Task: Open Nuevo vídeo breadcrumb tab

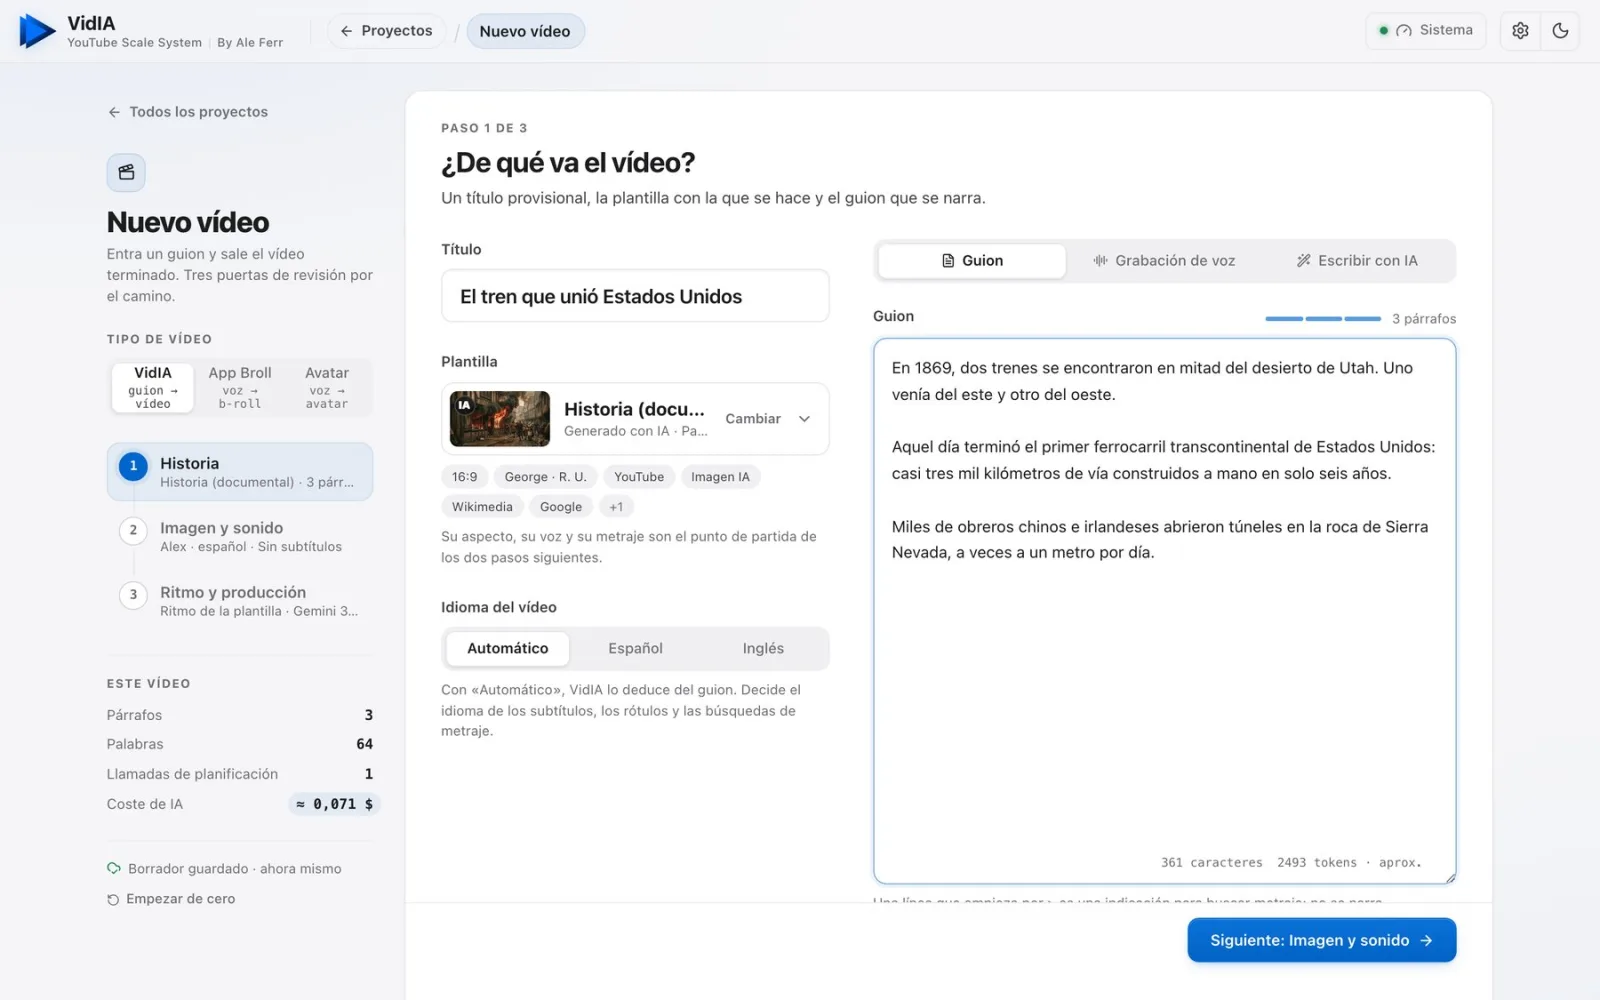Action: [525, 31]
